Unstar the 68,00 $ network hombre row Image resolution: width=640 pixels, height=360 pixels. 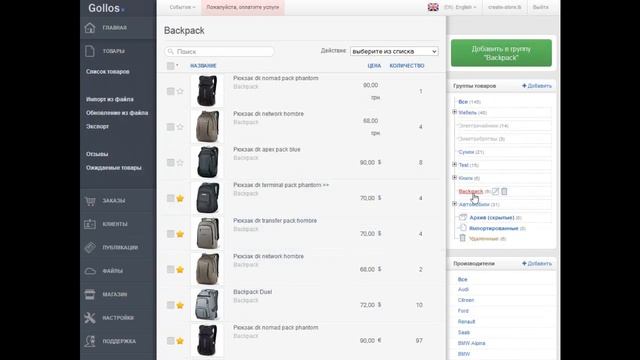coord(180,270)
